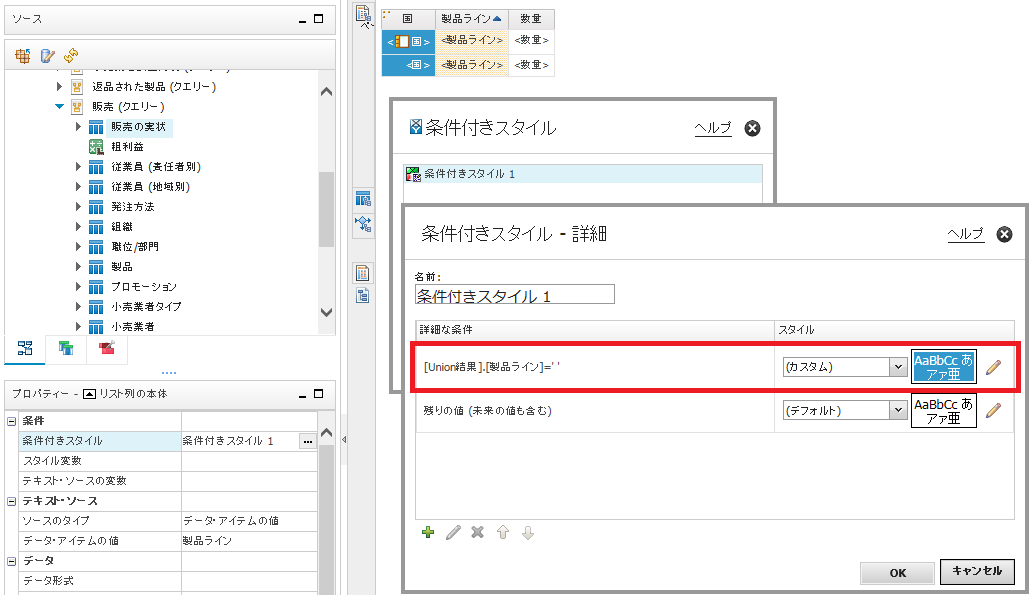Select the [Union結果].[製品ライン]=' ' condition row
The height and width of the screenshot is (595, 1031).
pyautogui.click(x=595, y=367)
